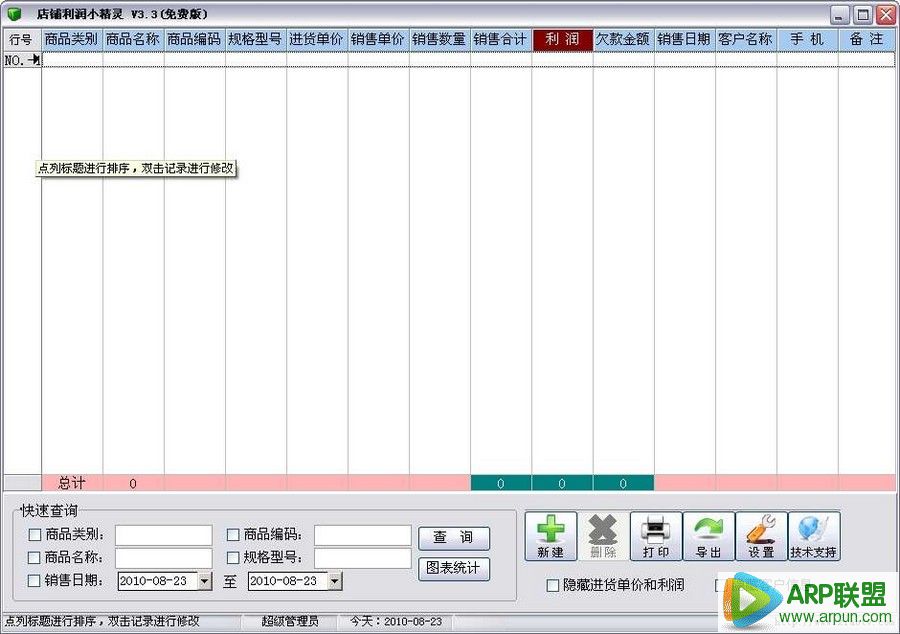Screen dimensions: 900x634
Task: Click the 查询 search button
Action: coord(455,538)
